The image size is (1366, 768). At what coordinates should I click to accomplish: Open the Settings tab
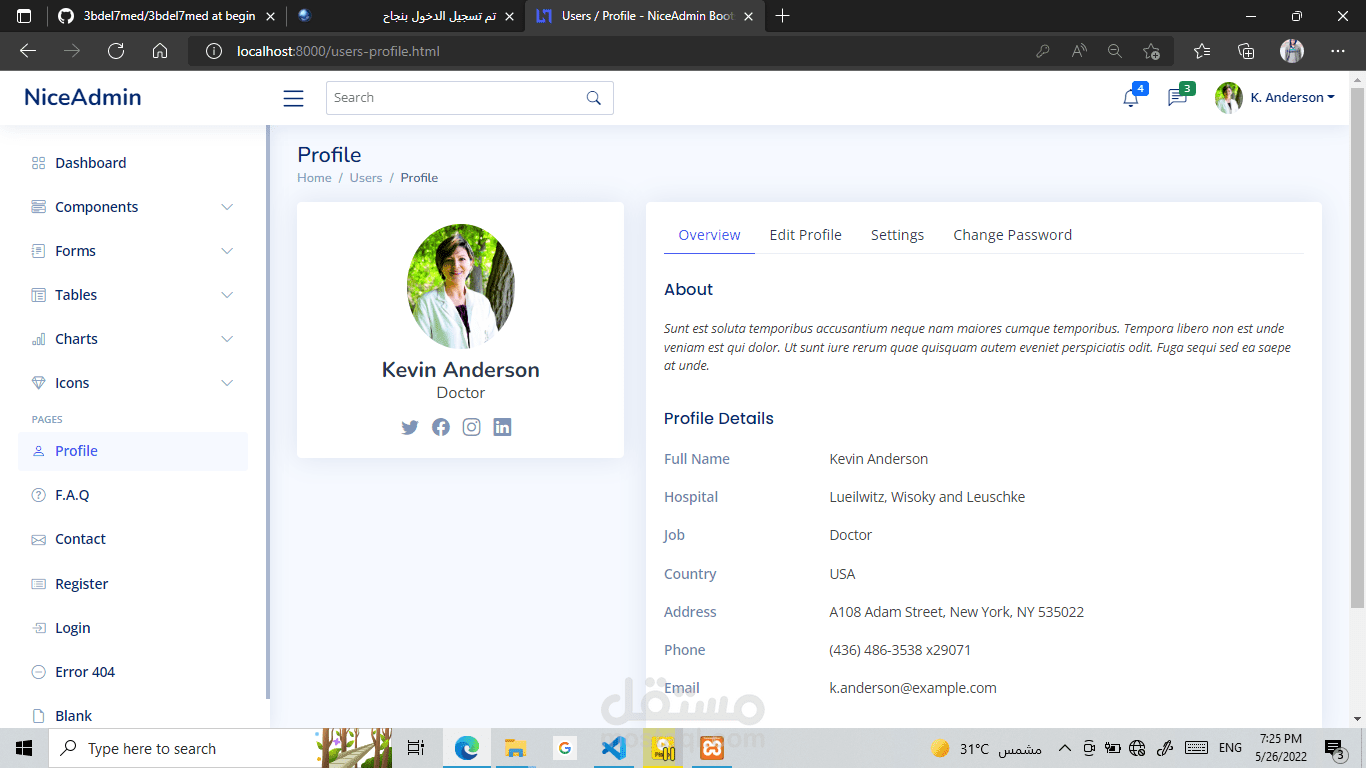[x=897, y=235]
